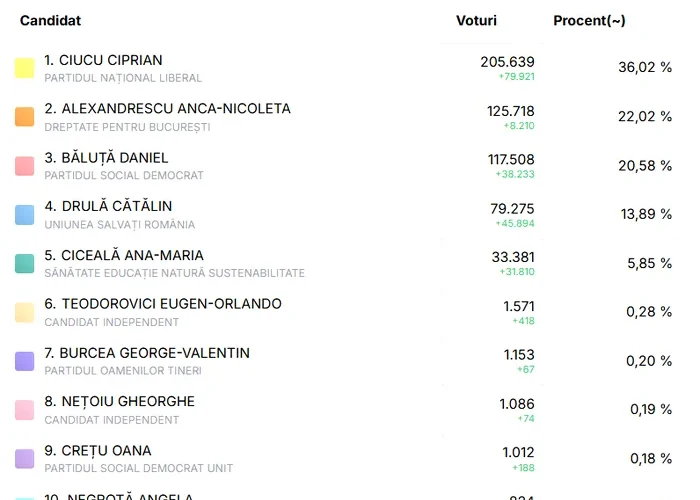Select the Partidul Oamenilor Tineri party label
This screenshot has width=700, height=500.
[x=123, y=371]
